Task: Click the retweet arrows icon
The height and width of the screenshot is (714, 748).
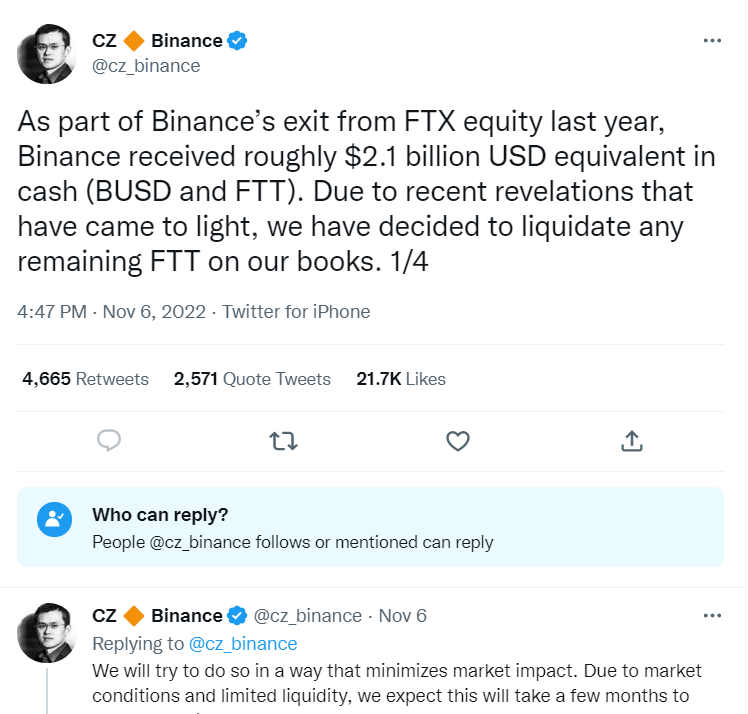Action: 283,441
